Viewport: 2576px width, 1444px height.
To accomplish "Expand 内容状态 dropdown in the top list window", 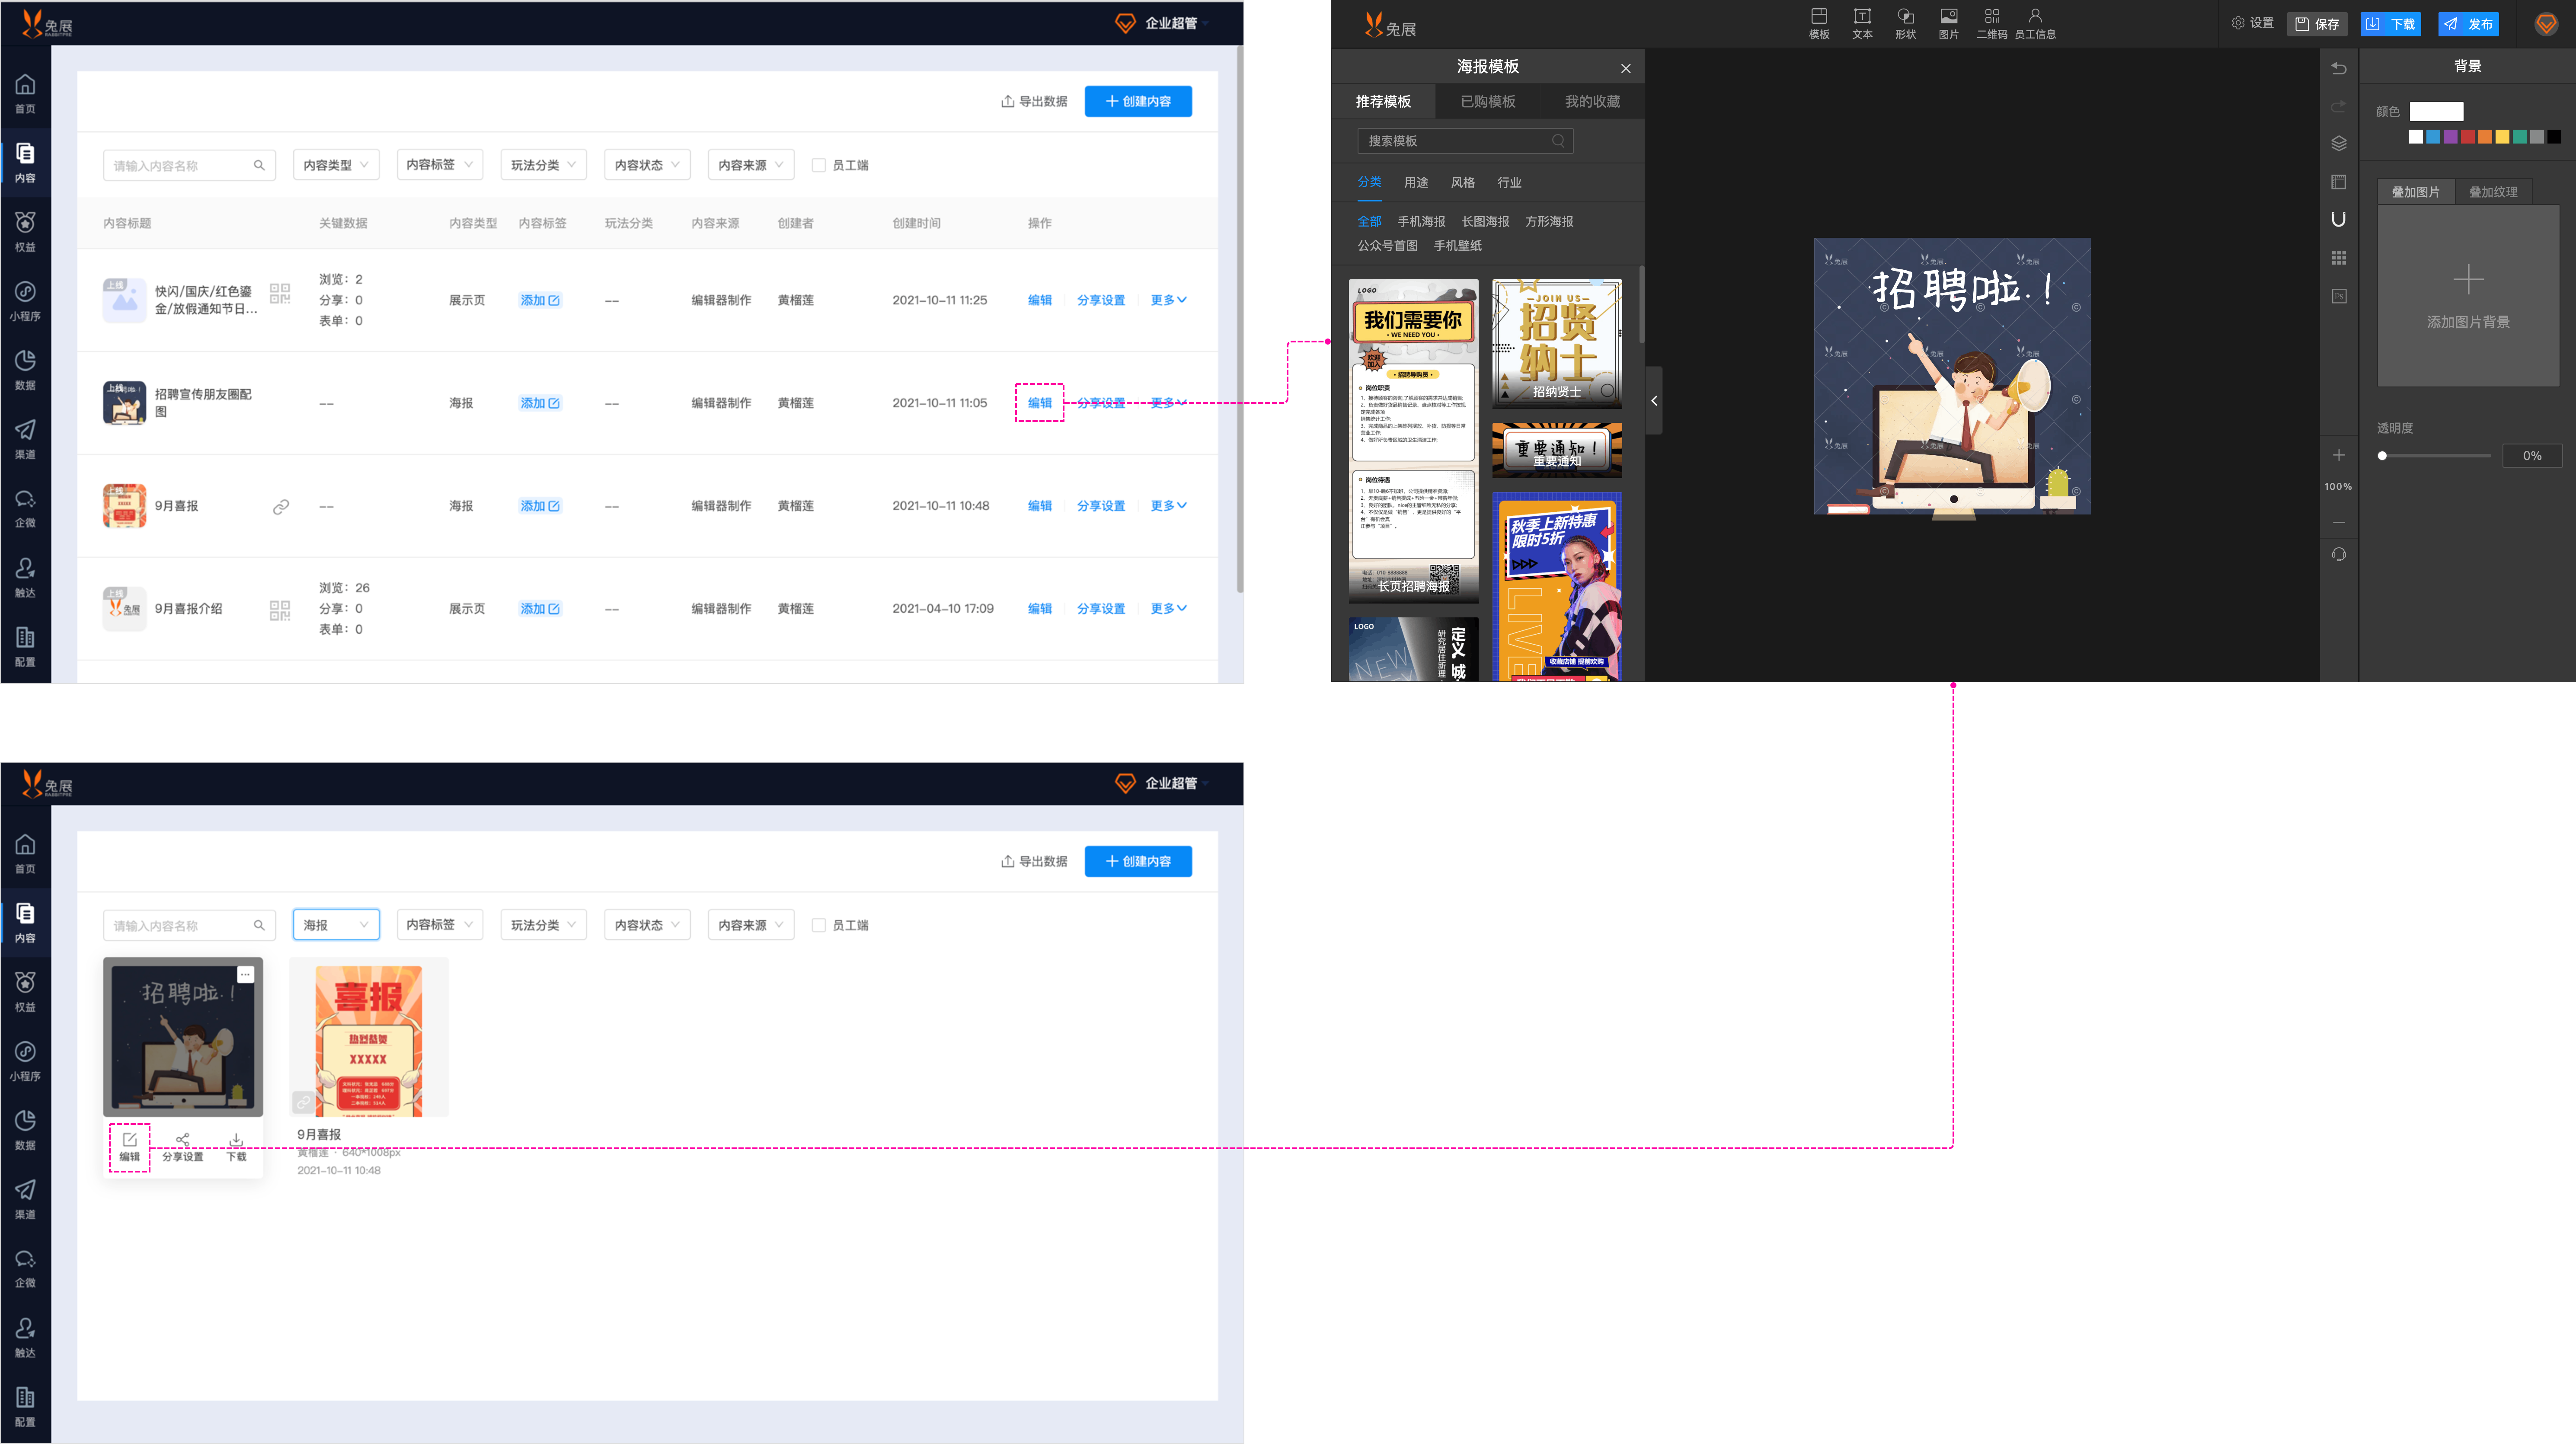I will (647, 165).
